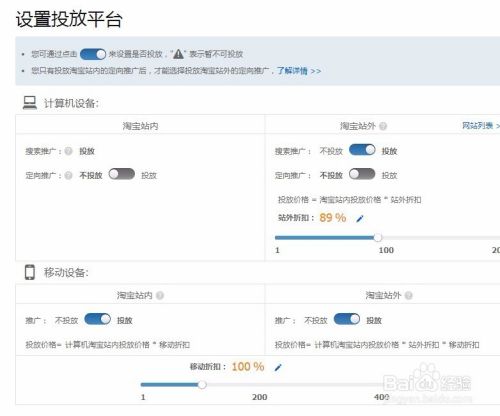Open the 了解详情 >> link
500x416 pixels.
click(299, 71)
